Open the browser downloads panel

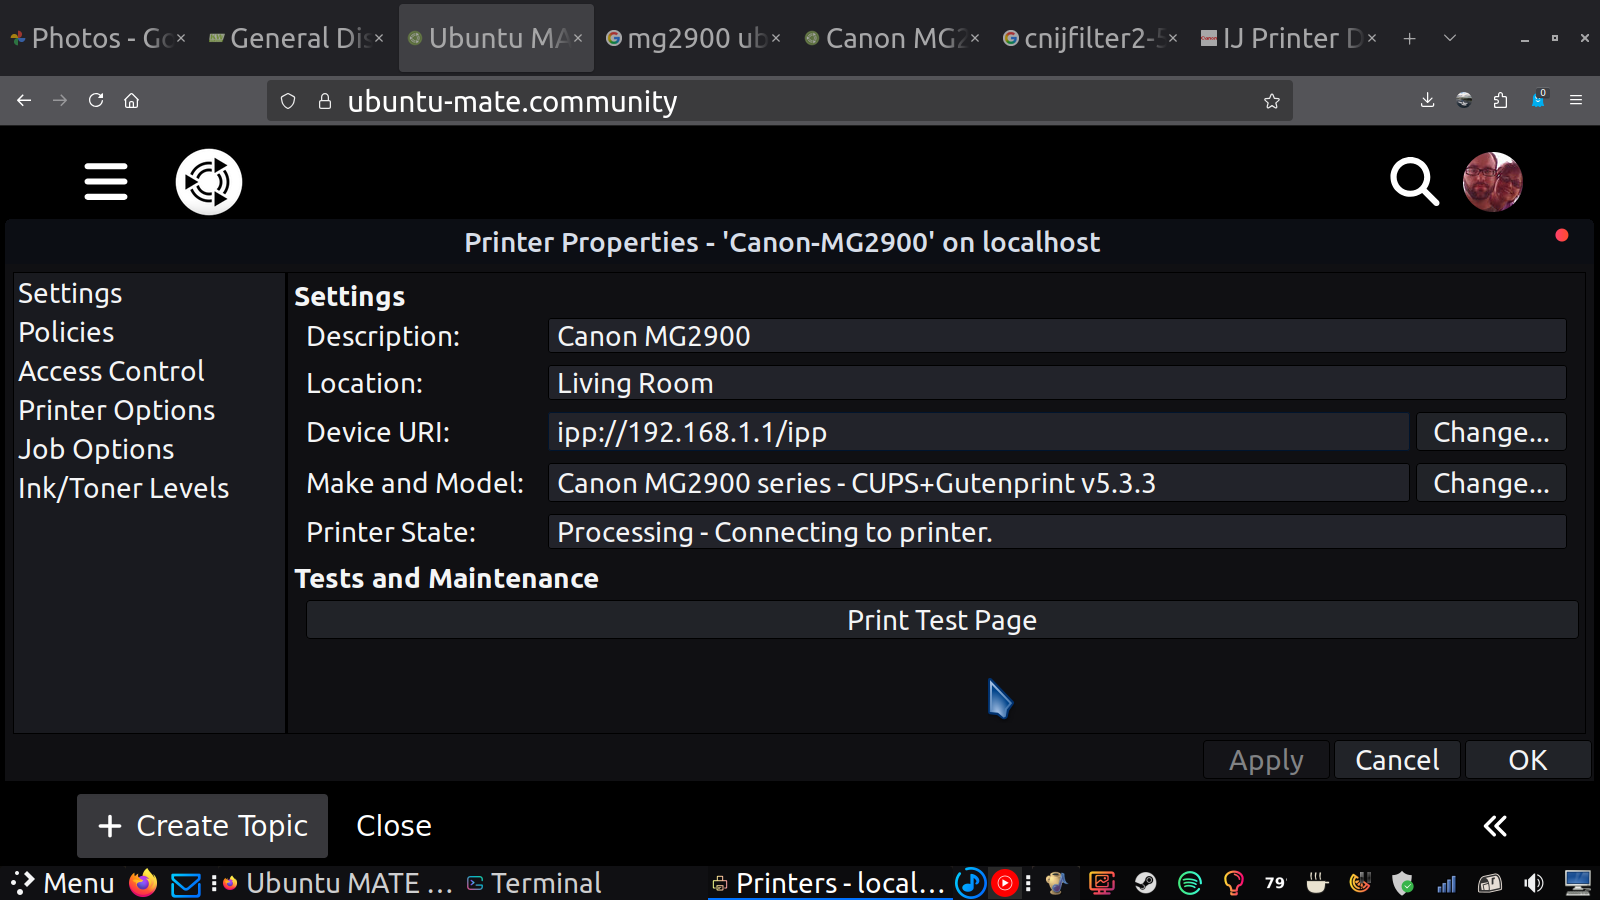click(x=1427, y=100)
